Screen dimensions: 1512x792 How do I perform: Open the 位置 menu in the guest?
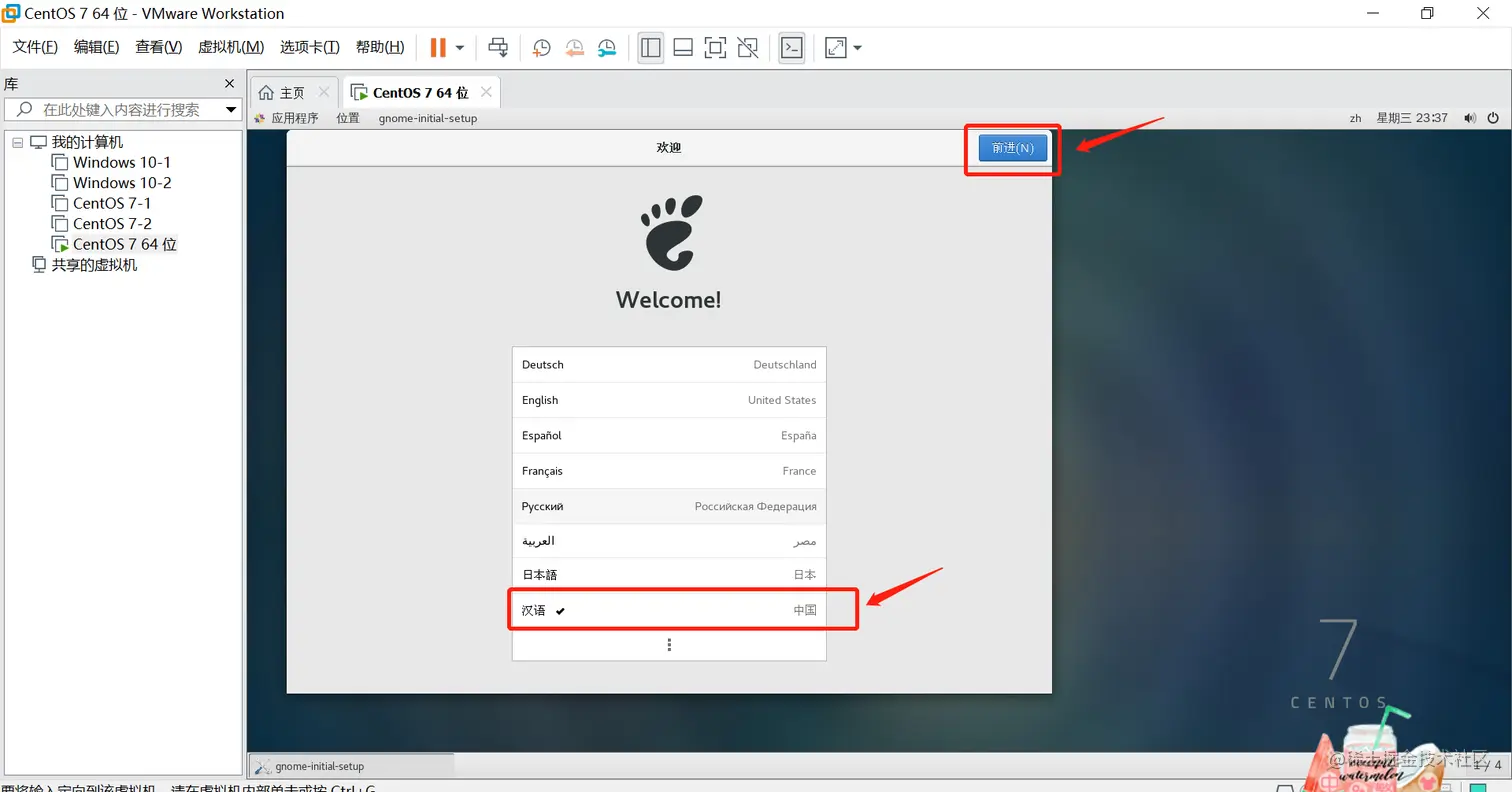pyautogui.click(x=348, y=118)
